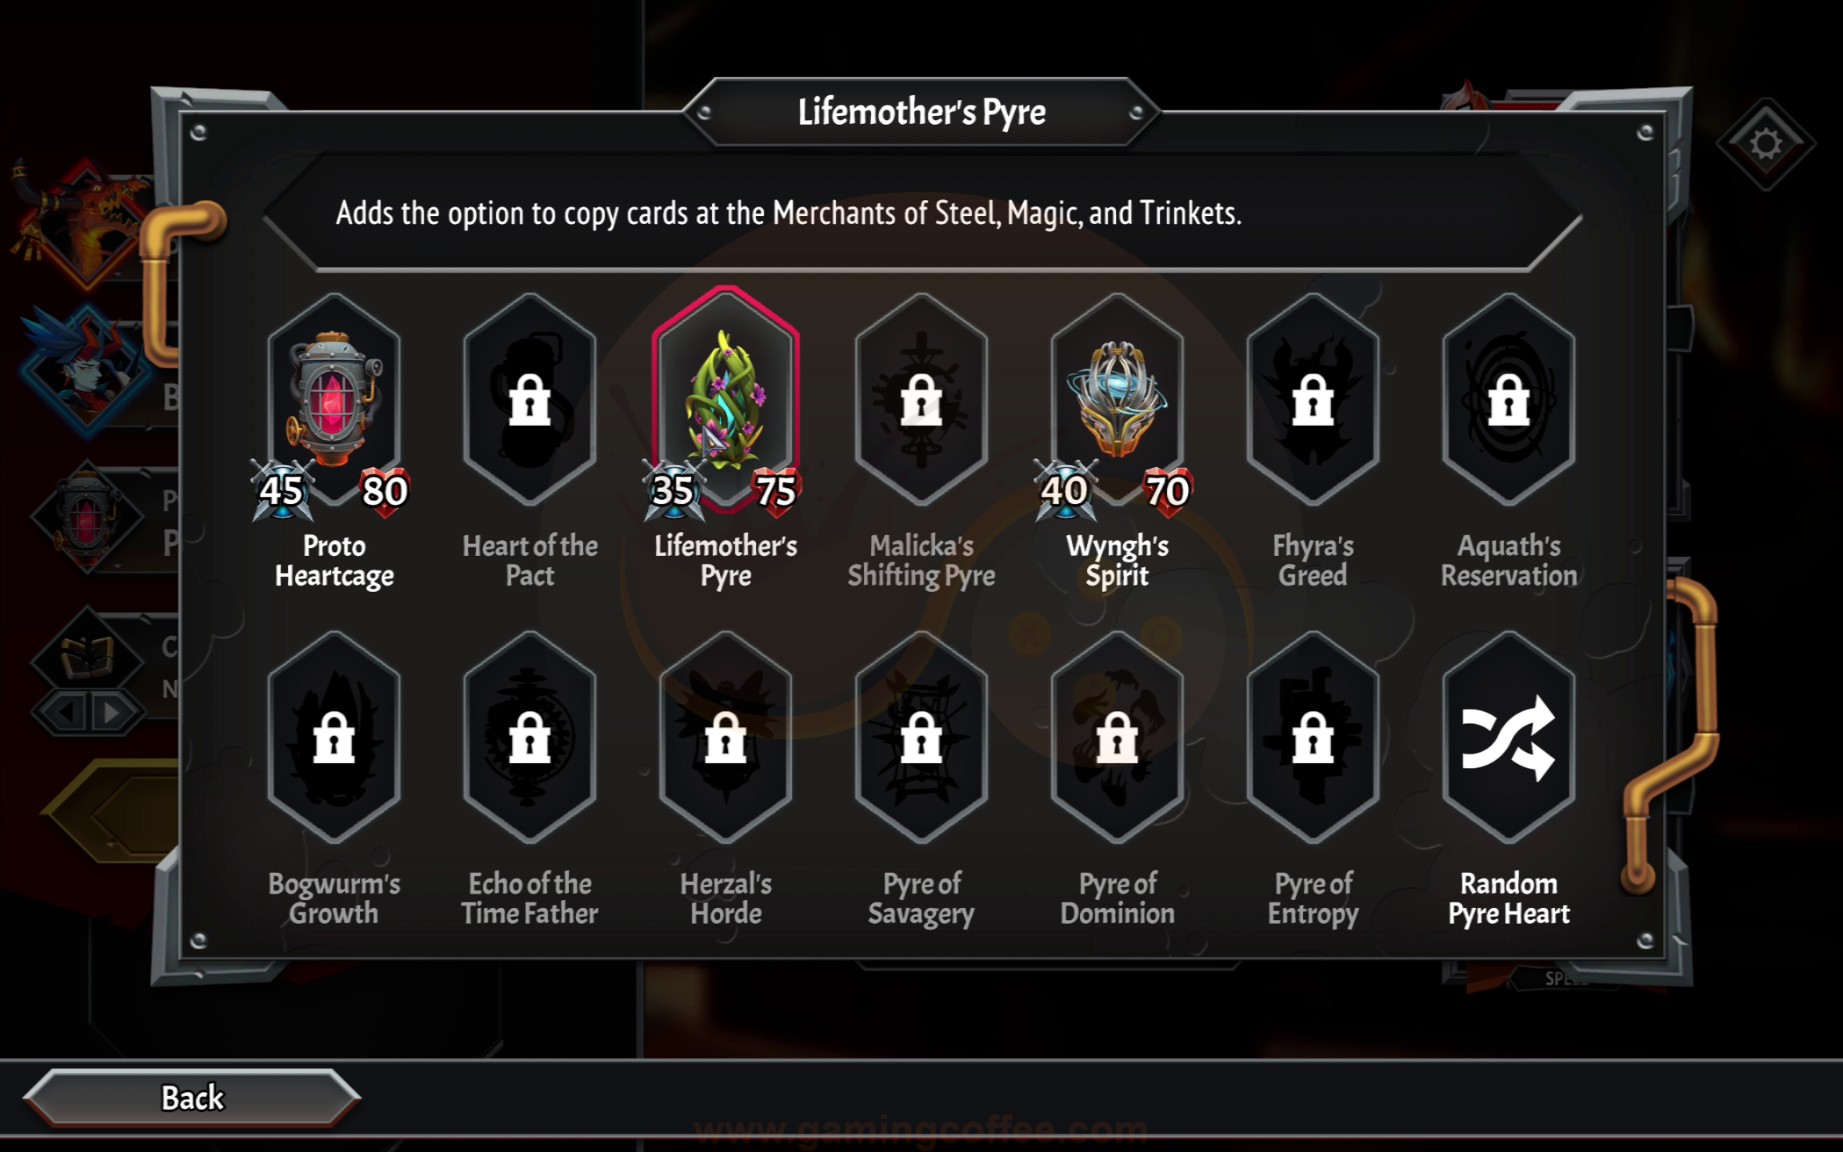Click the locked Aquath's Reservation heart

coord(1508,400)
